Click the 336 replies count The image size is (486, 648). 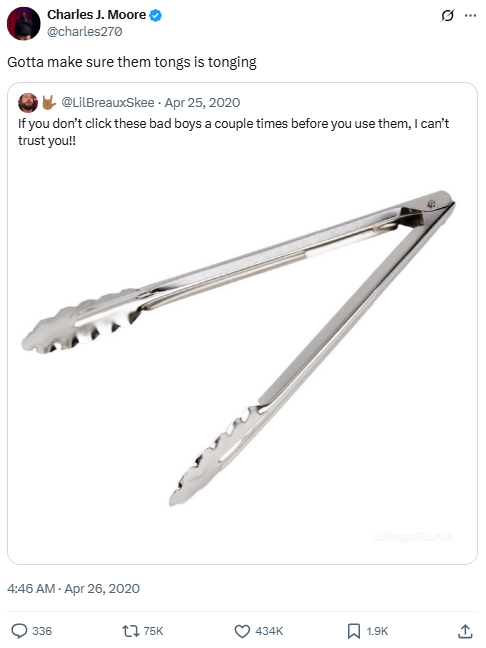pos(42,631)
